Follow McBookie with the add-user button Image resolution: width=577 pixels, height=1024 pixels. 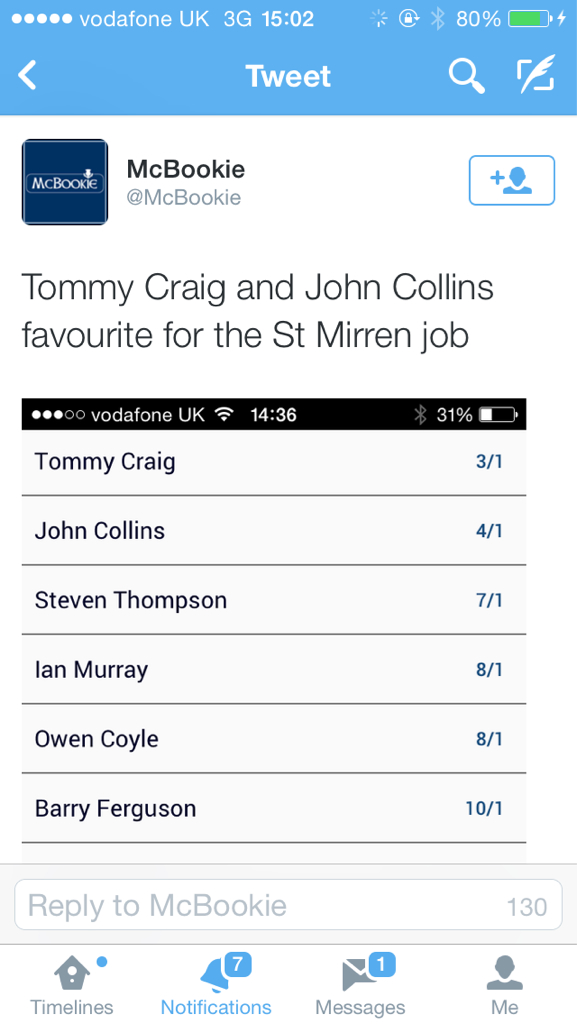512,180
